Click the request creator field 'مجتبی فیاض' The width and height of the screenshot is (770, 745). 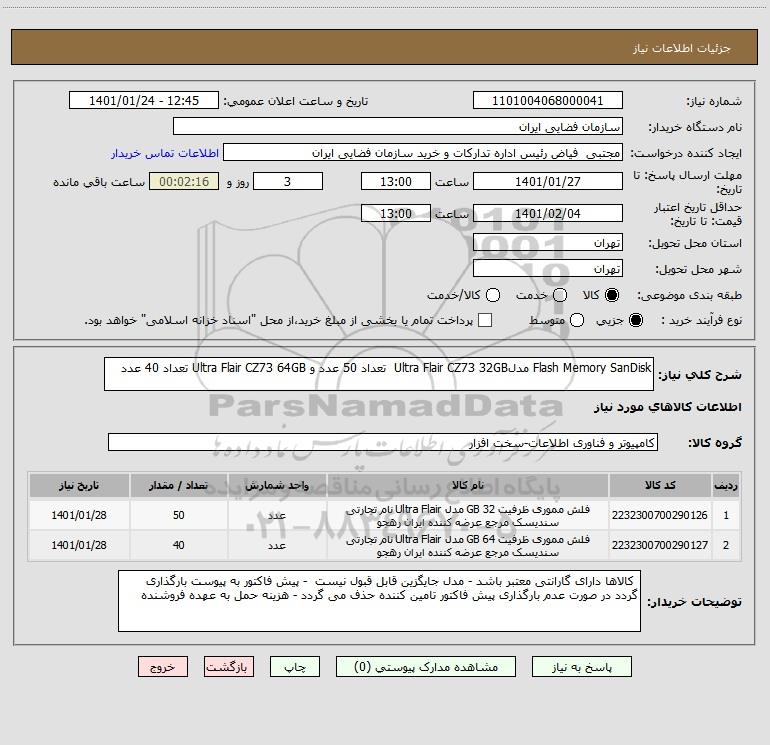point(423,152)
